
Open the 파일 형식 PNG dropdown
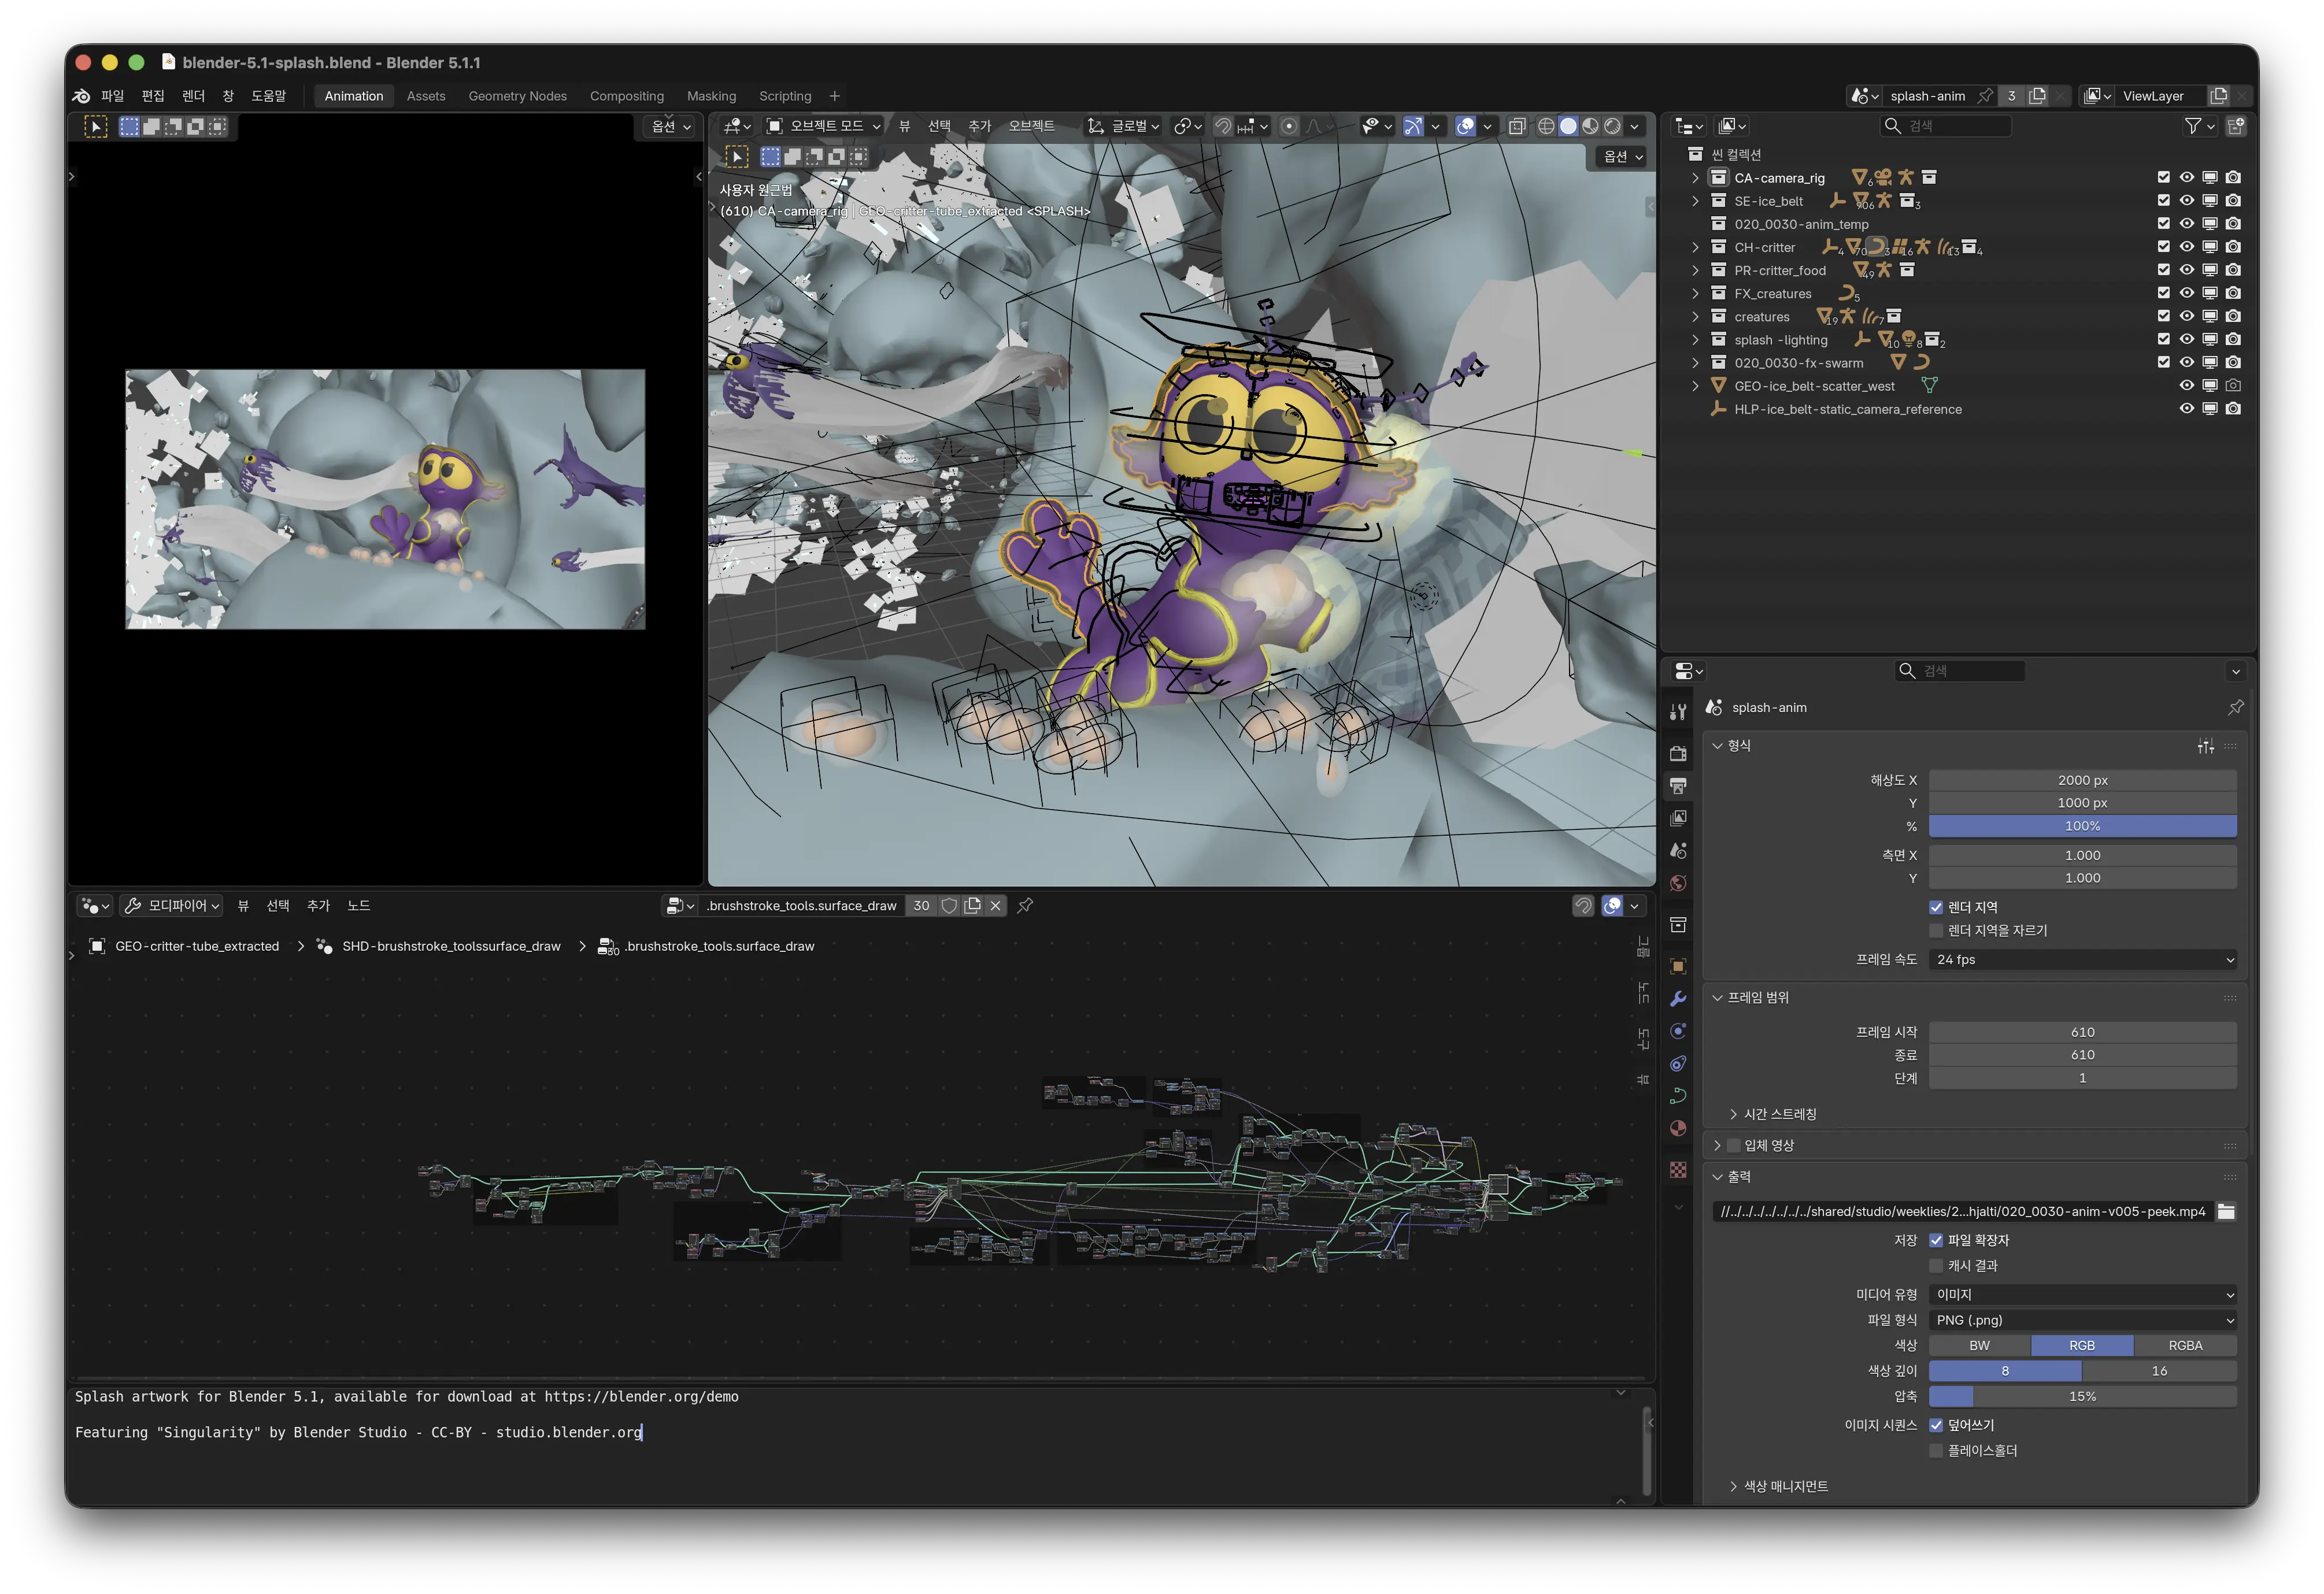pyautogui.click(x=2083, y=1320)
